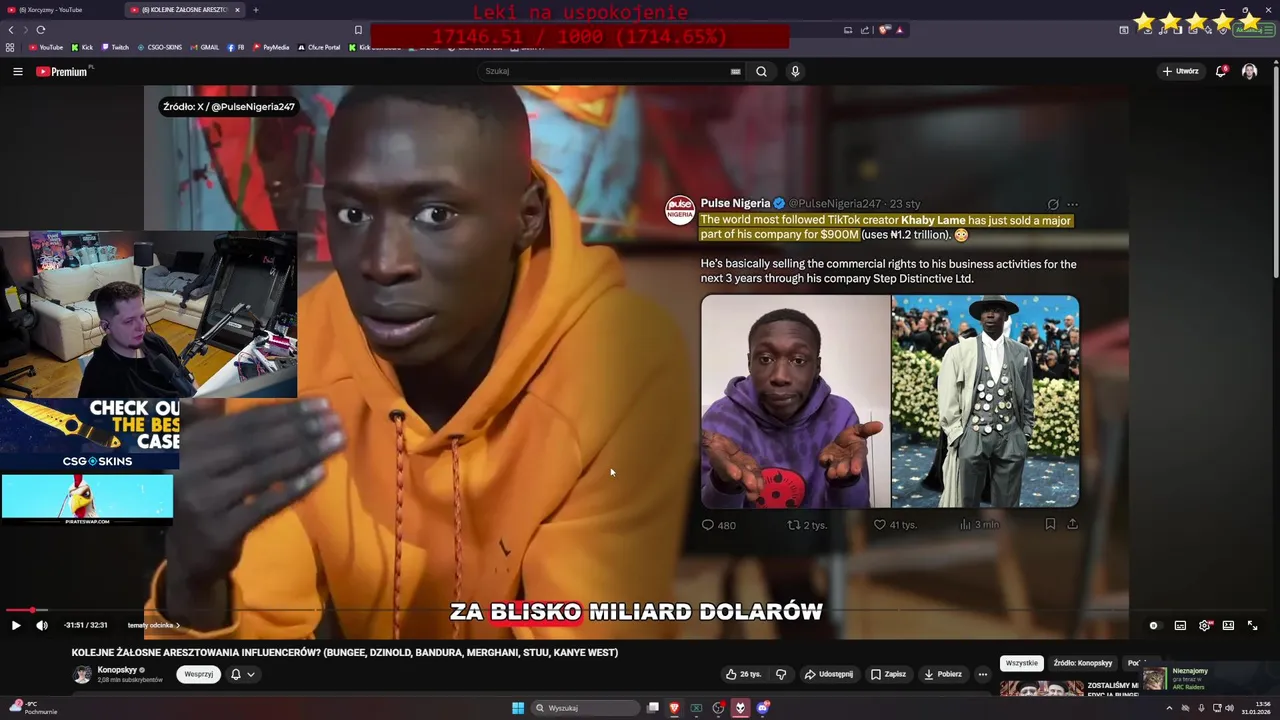Click the taskbar Wyszukaj search box
The width and height of the screenshot is (1280, 720).
585,708
